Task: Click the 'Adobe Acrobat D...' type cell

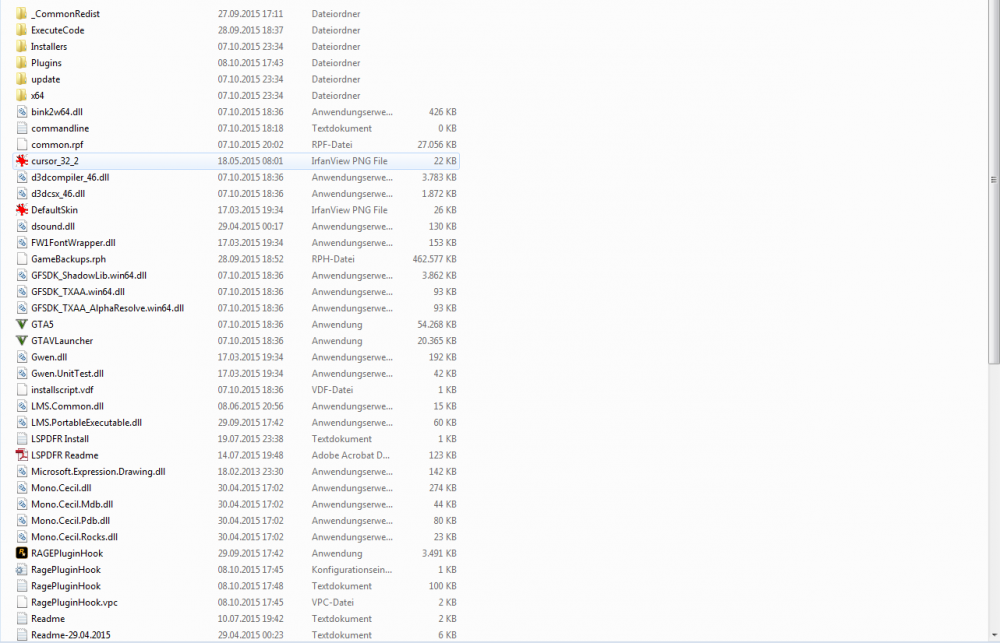Action: [x=350, y=455]
